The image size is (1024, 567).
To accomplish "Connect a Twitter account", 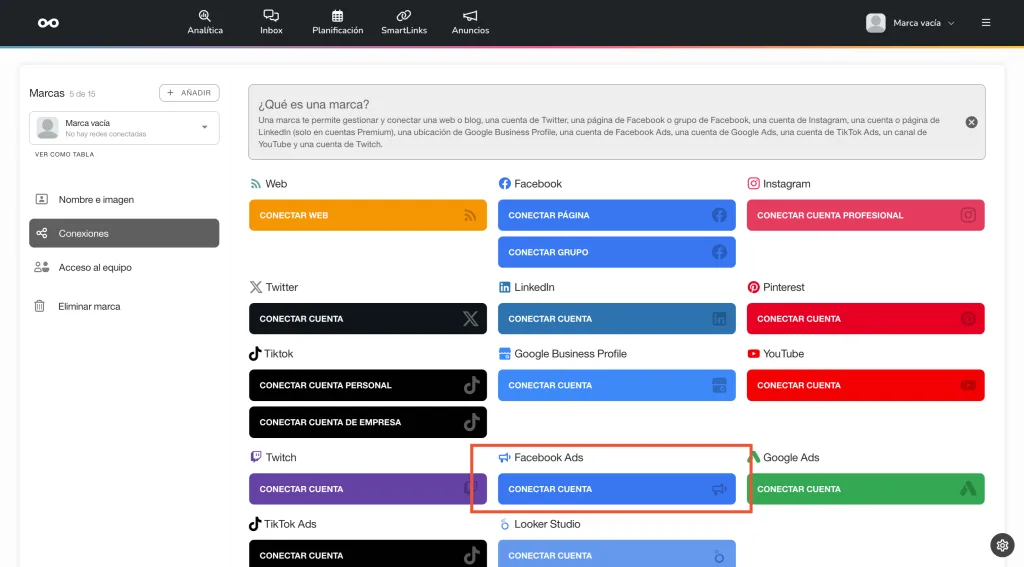I will point(368,319).
